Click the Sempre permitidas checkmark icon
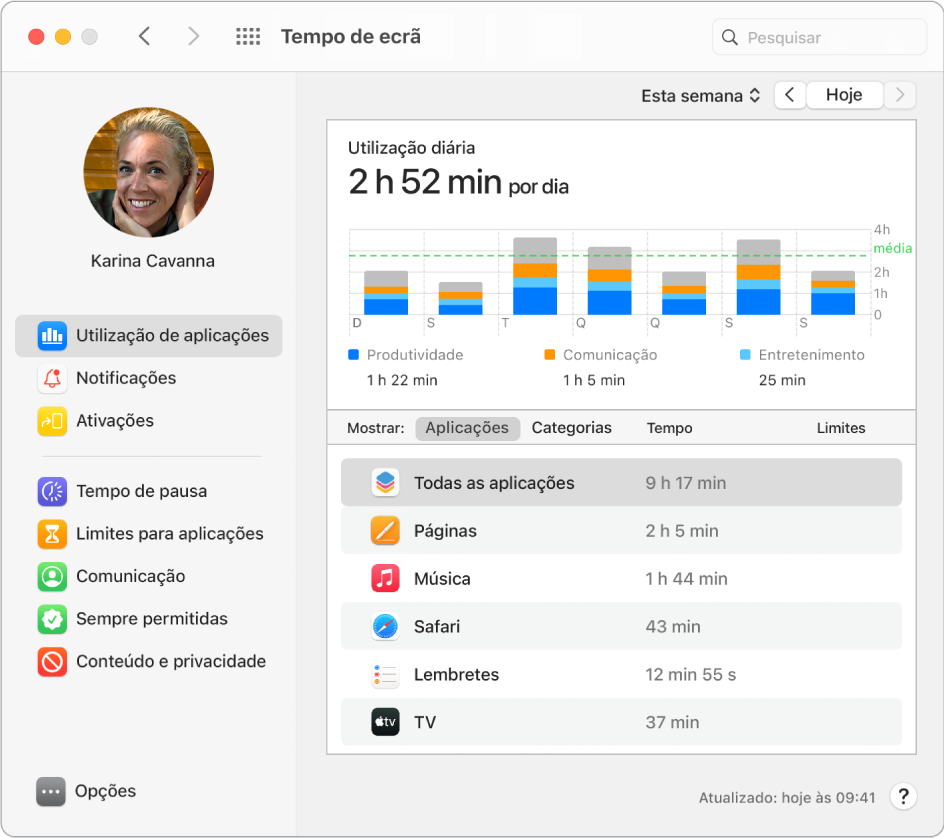The image size is (944, 838). click(52, 619)
